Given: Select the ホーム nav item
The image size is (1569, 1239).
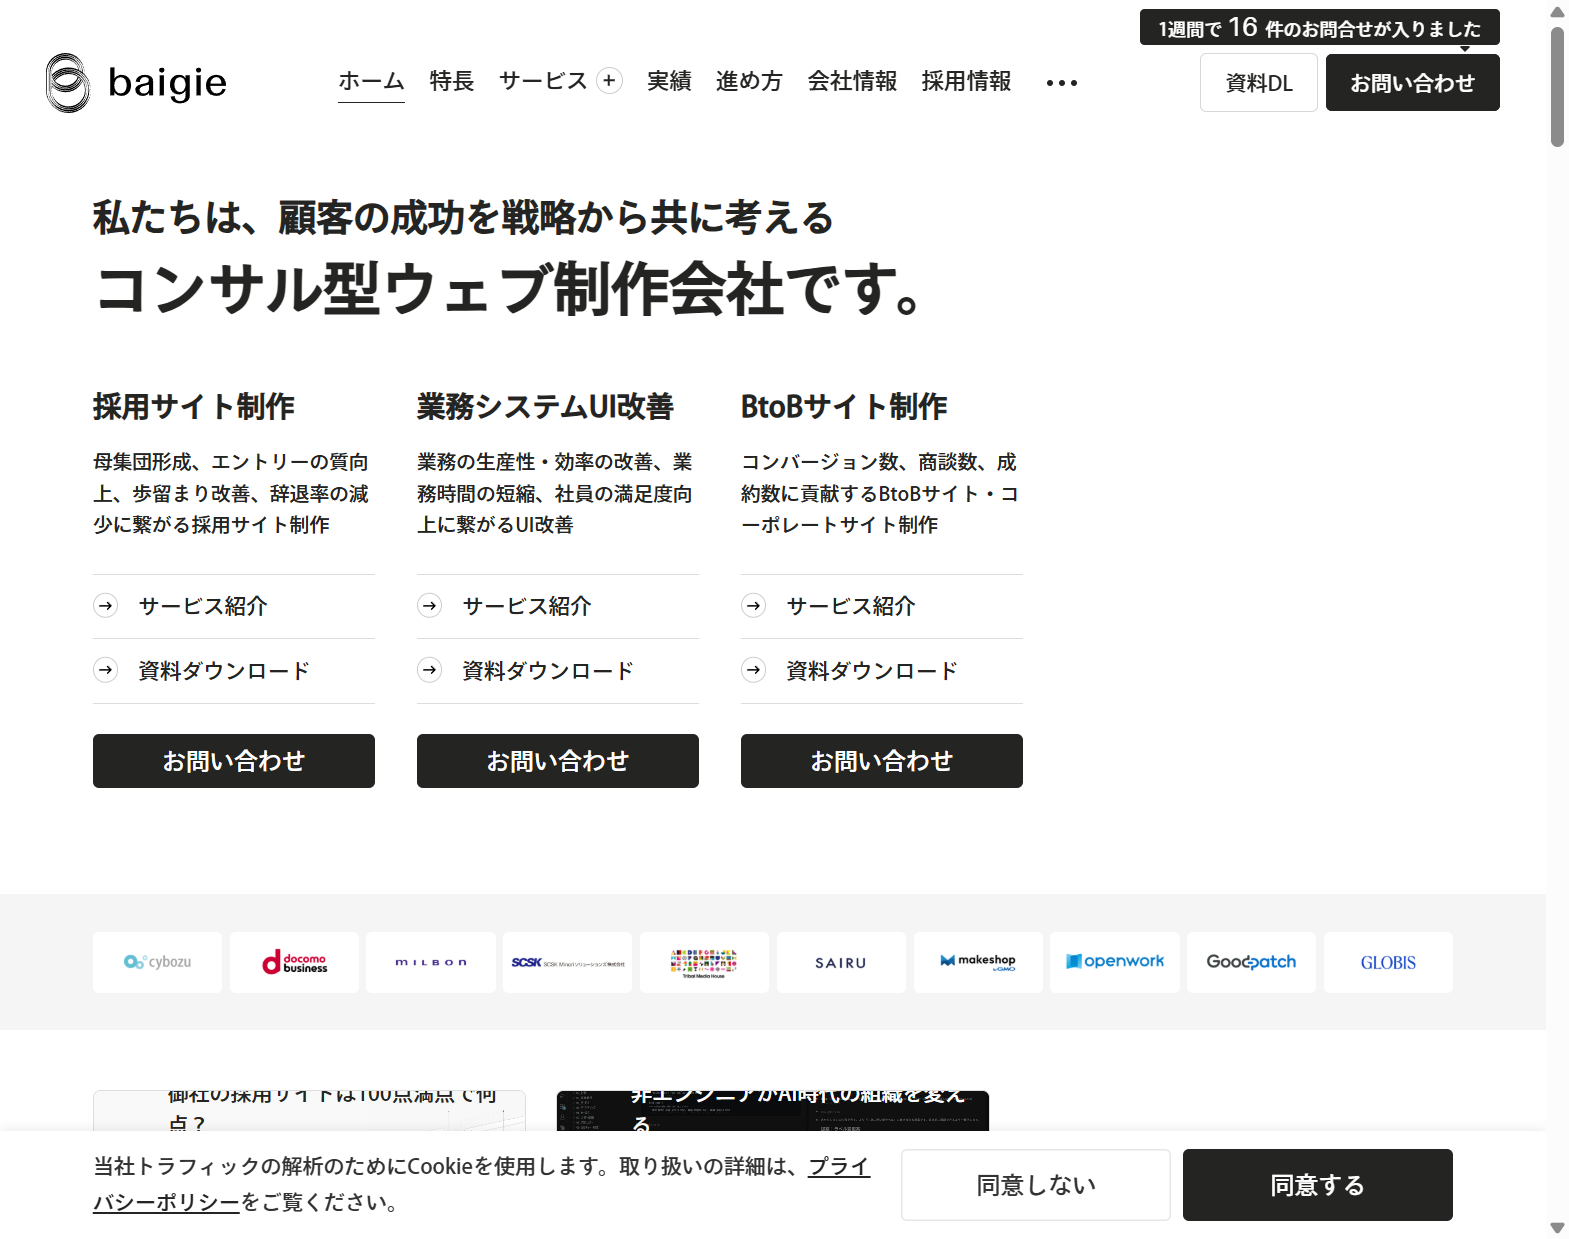Looking at the screenshot, I should point(371,81).
